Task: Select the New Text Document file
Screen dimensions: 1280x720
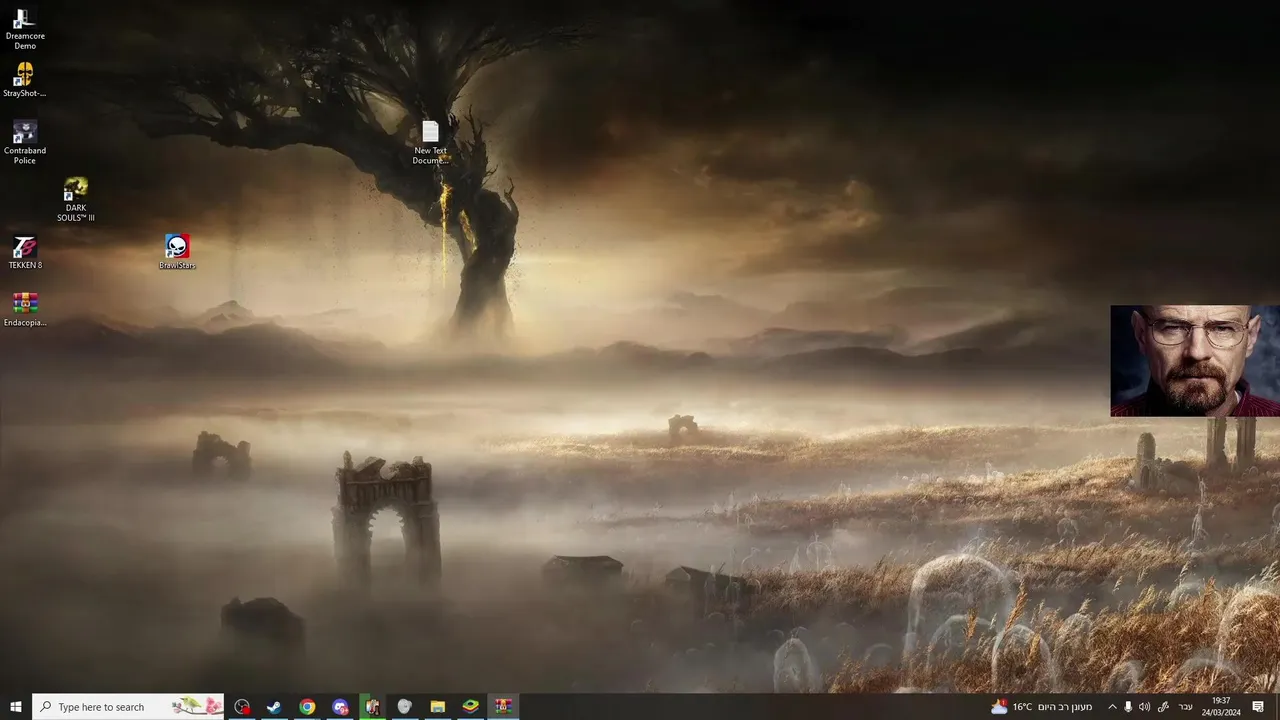Action: click(x=430, y=142)
